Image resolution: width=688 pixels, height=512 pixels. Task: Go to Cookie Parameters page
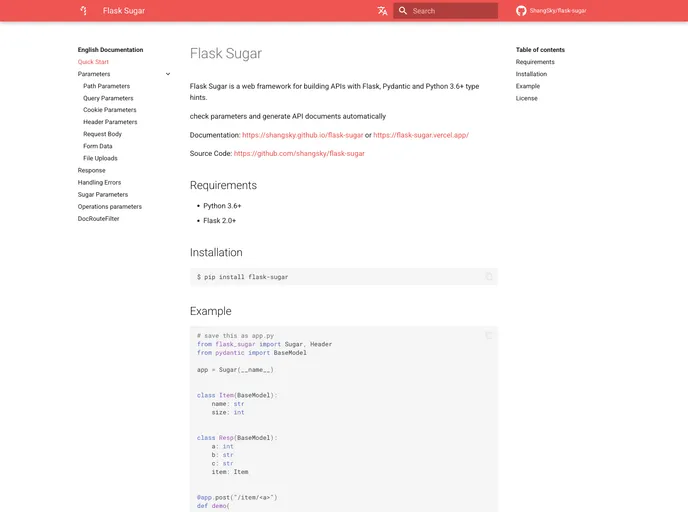coord(110,110)
